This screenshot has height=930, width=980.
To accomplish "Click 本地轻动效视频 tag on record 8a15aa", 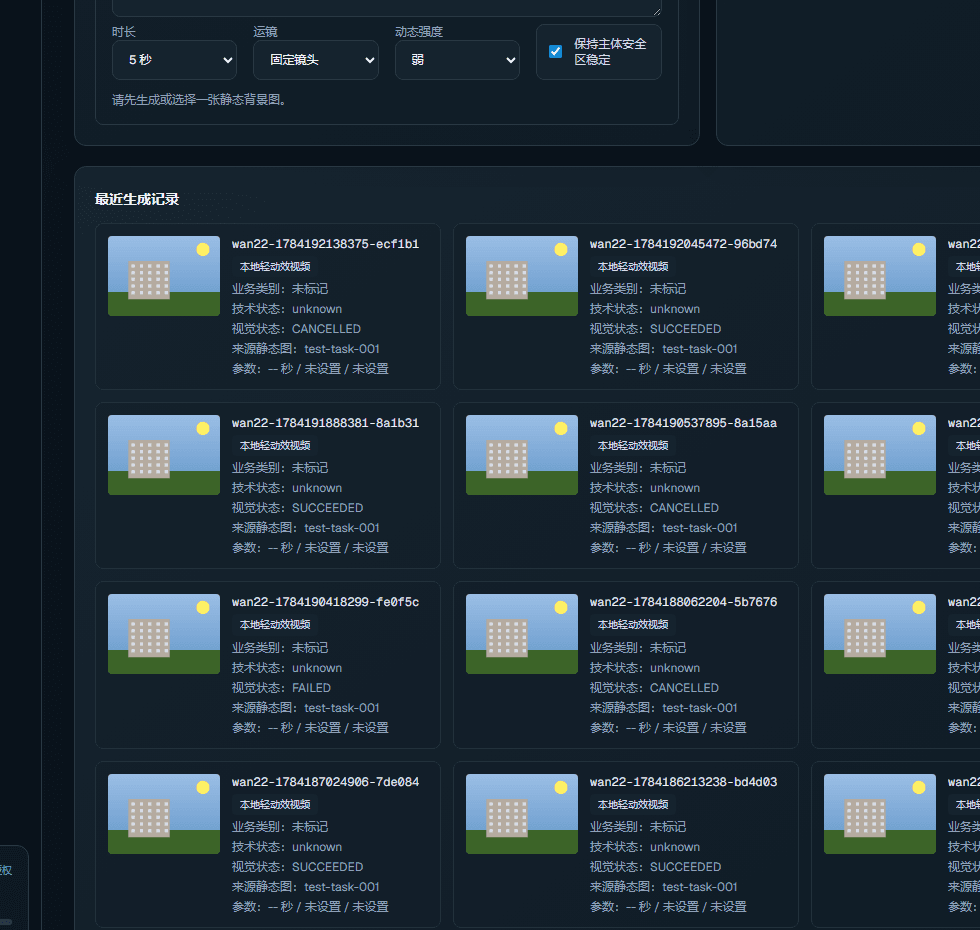I will coord(633,446).
